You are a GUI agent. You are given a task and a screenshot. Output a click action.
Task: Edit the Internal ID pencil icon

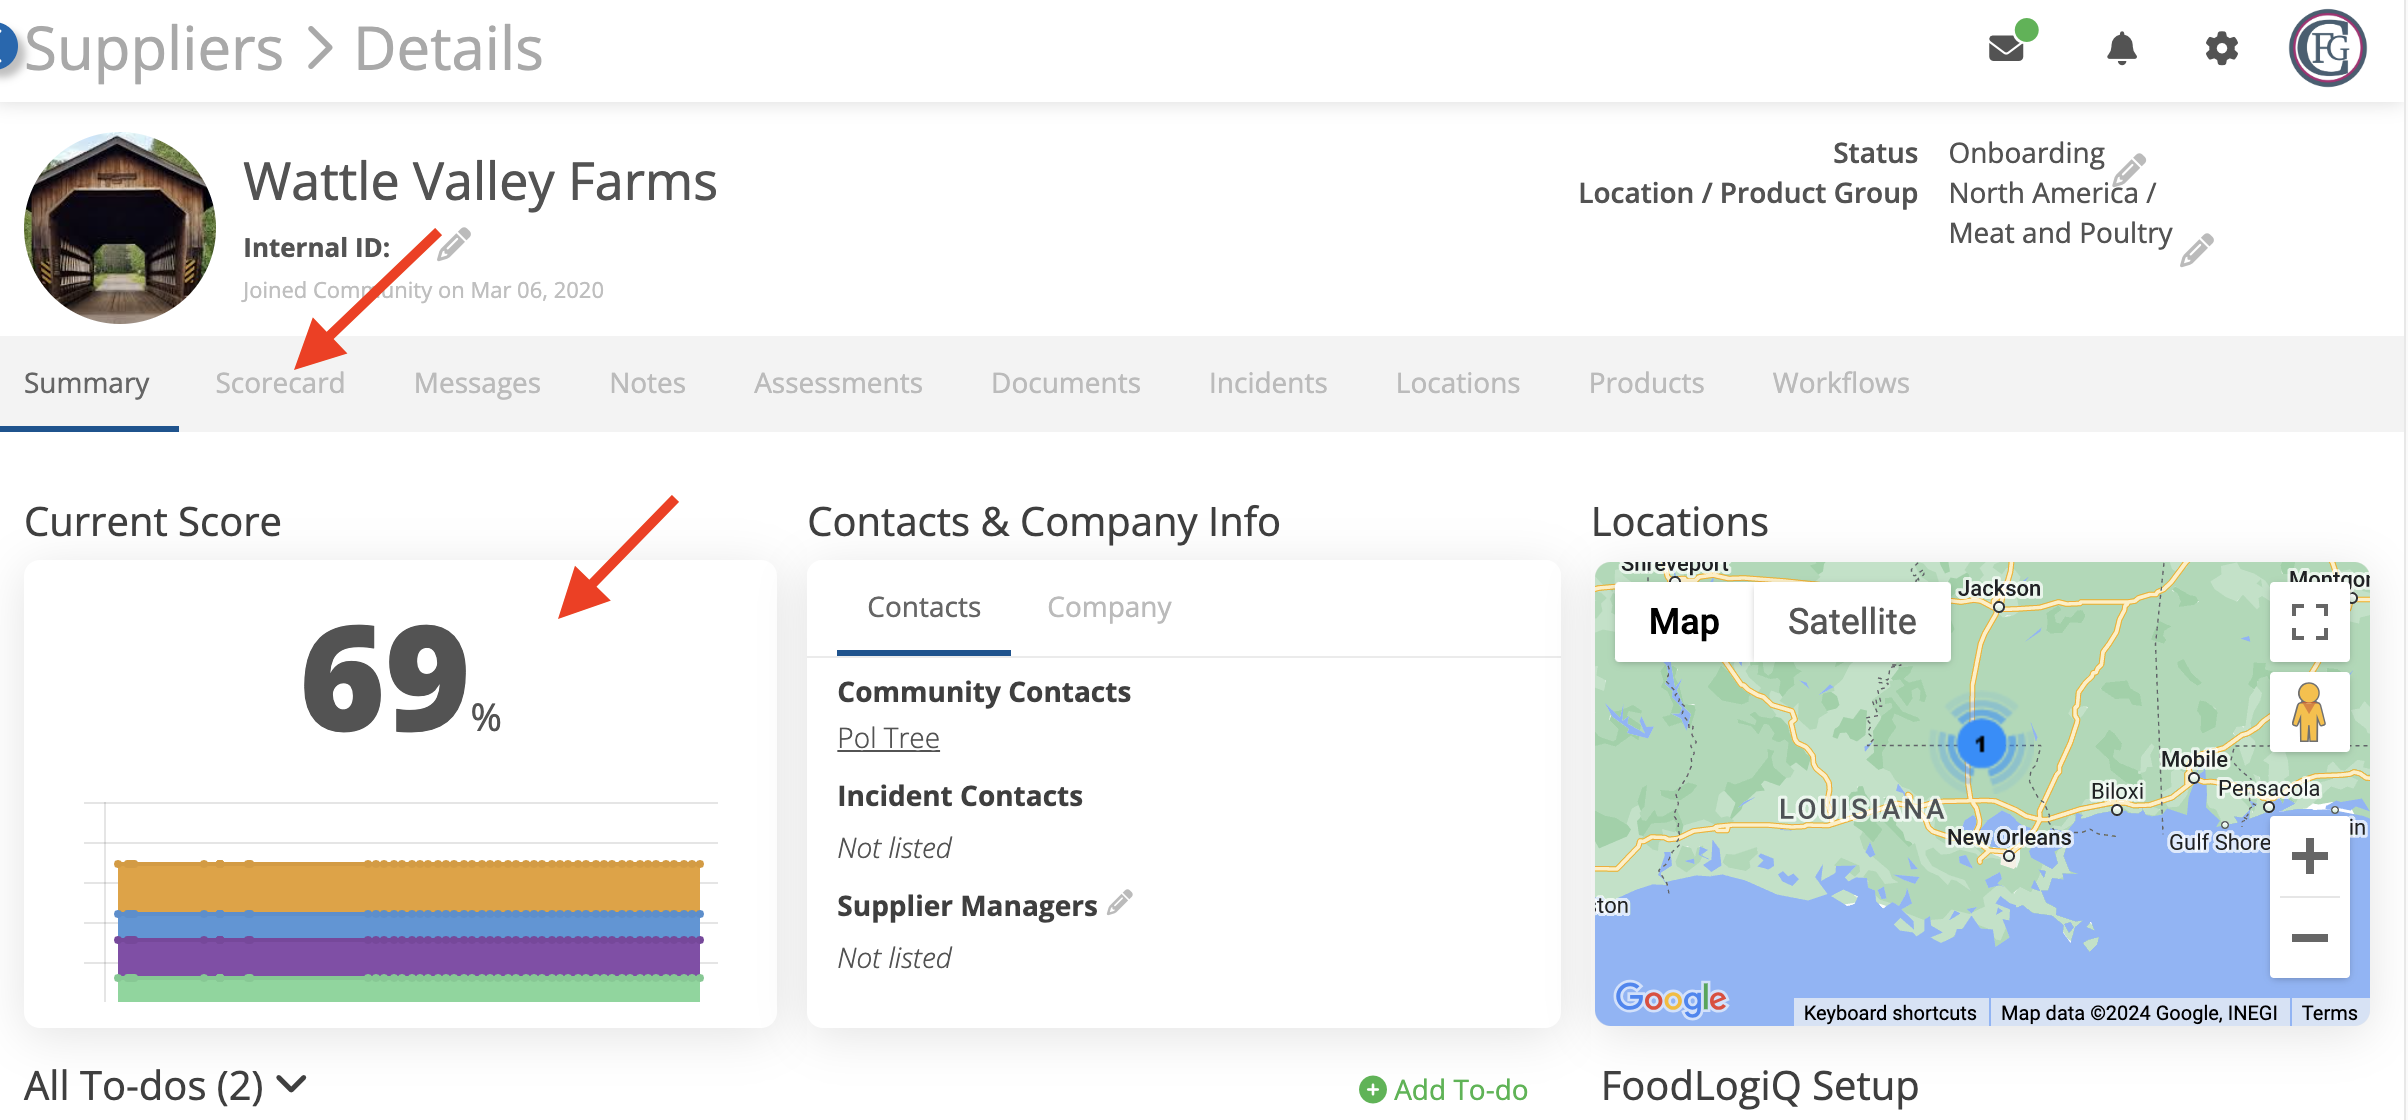tap(454, 244)
